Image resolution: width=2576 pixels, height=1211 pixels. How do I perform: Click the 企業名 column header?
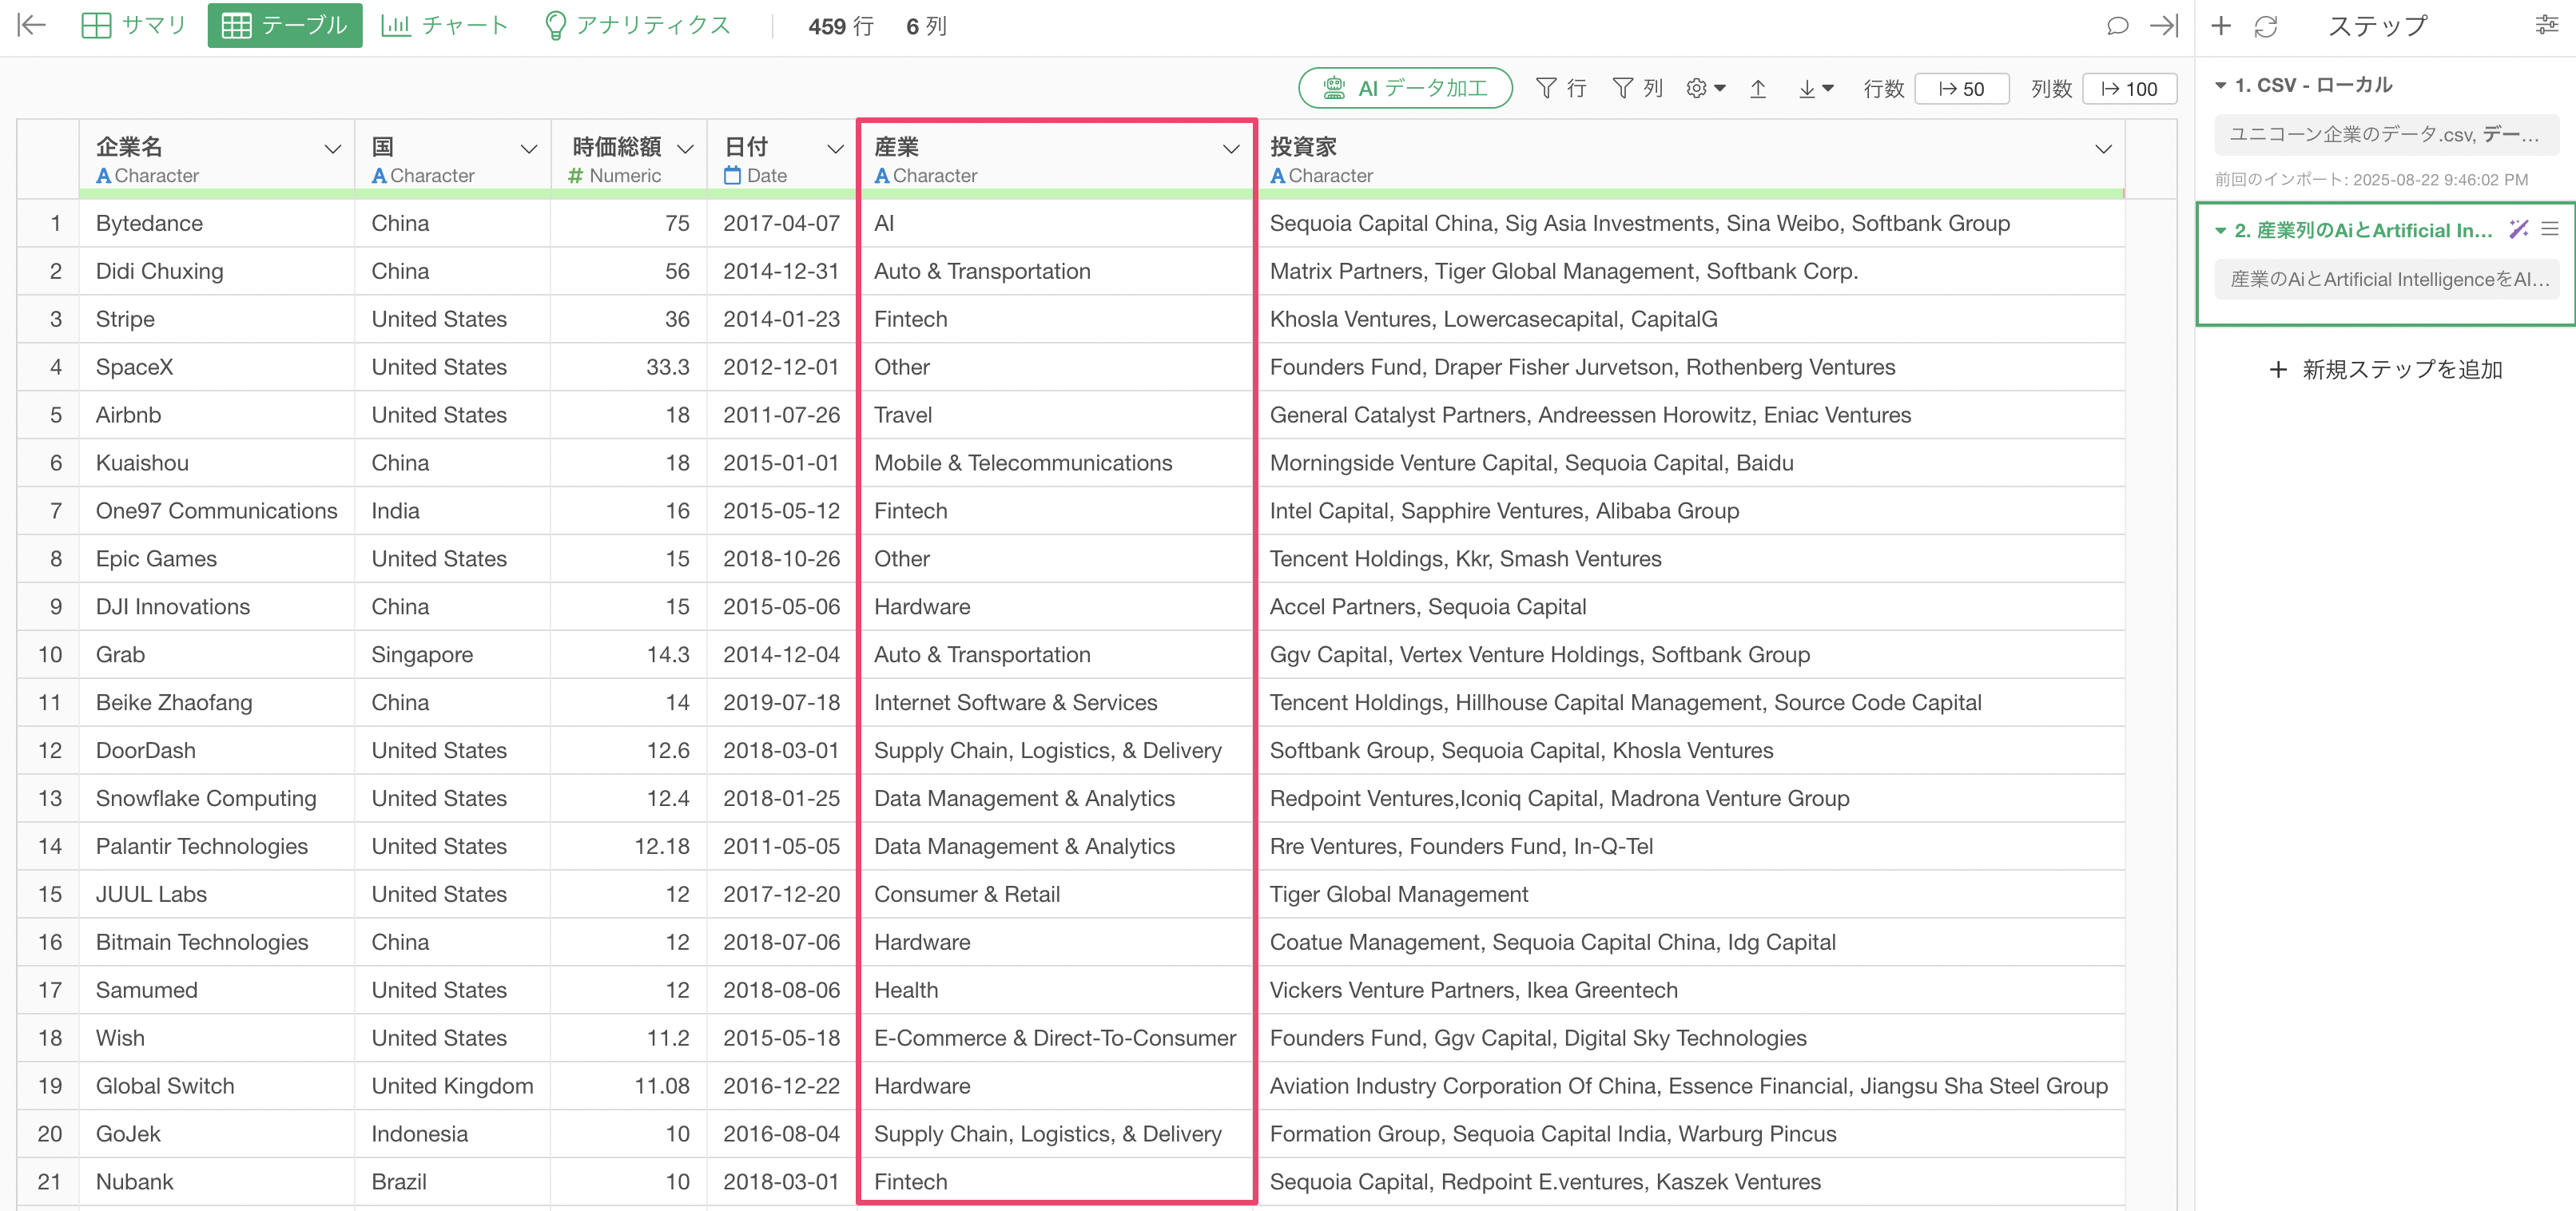[217, 159]
